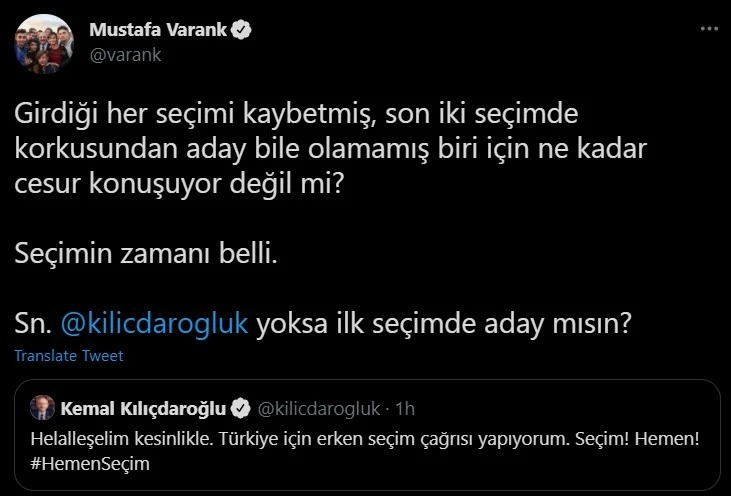The image size is (731, 496).
Task: Open the @kilicdarogluk mention in the tweet text
Action: click(x=154, y=326)
